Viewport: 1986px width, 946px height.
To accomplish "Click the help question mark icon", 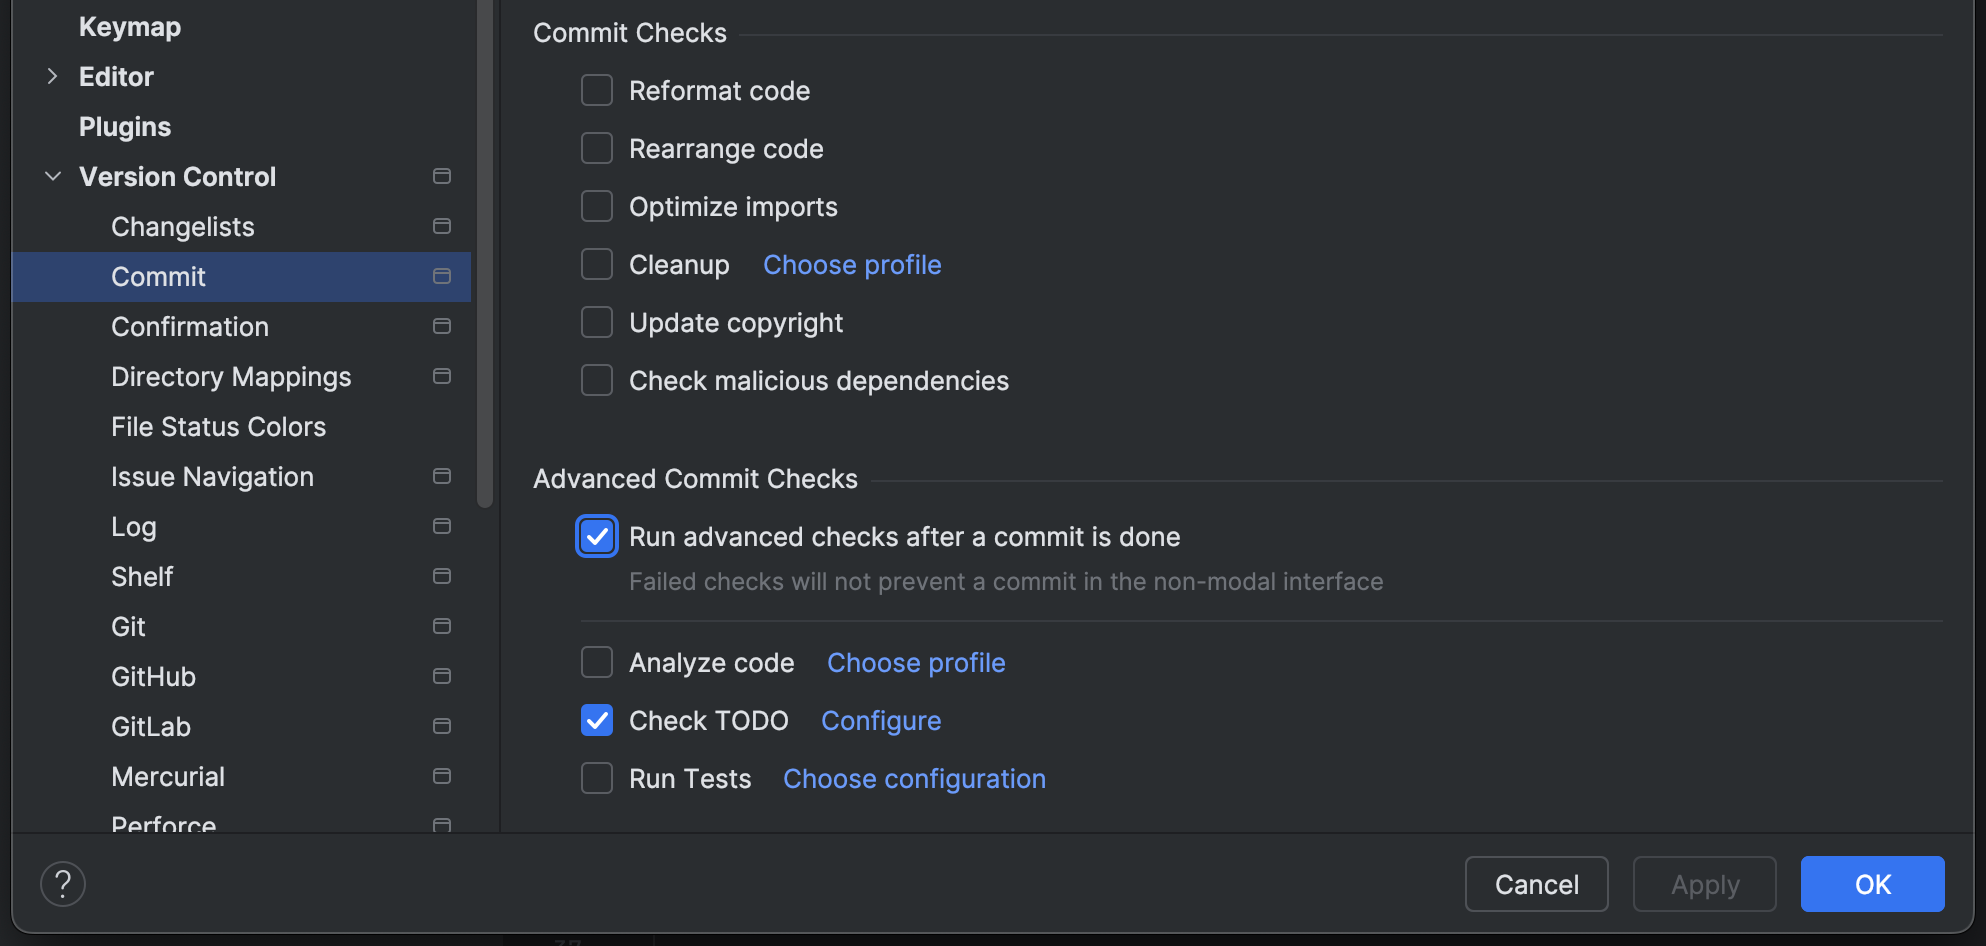I will coord(63,884).
